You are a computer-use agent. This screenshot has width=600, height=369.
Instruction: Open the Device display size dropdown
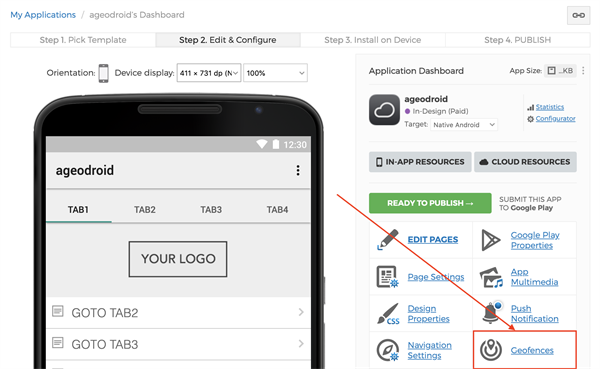click(x=209, y=73)
